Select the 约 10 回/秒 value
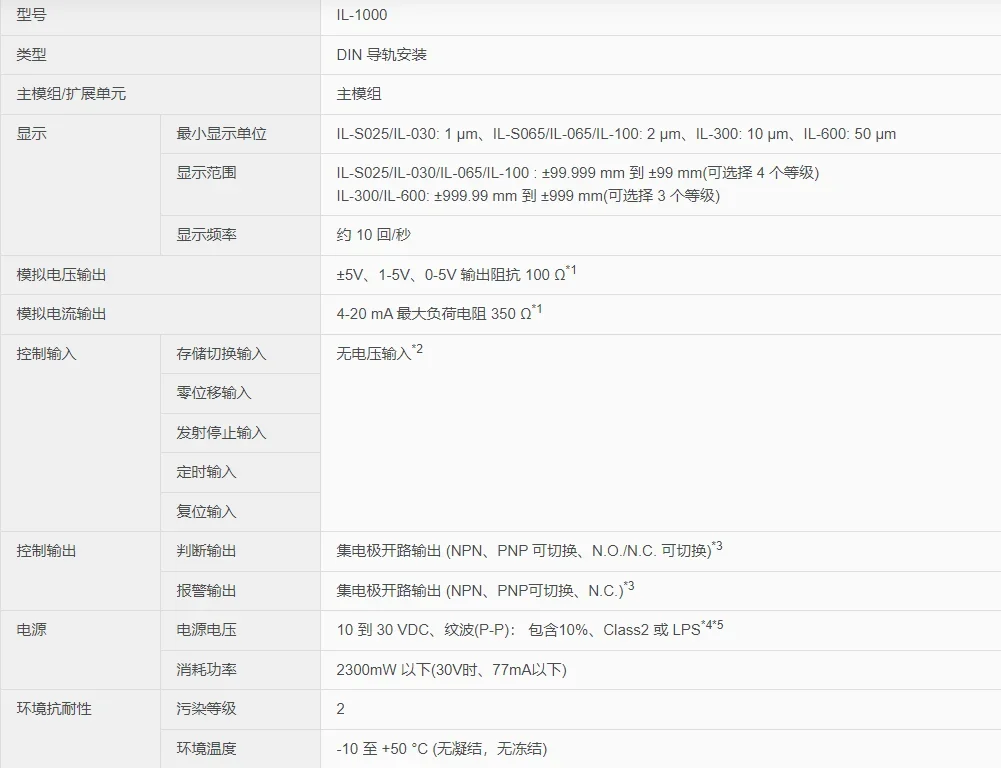Viewport: 1001px width, 768px height. click(373, 235)
